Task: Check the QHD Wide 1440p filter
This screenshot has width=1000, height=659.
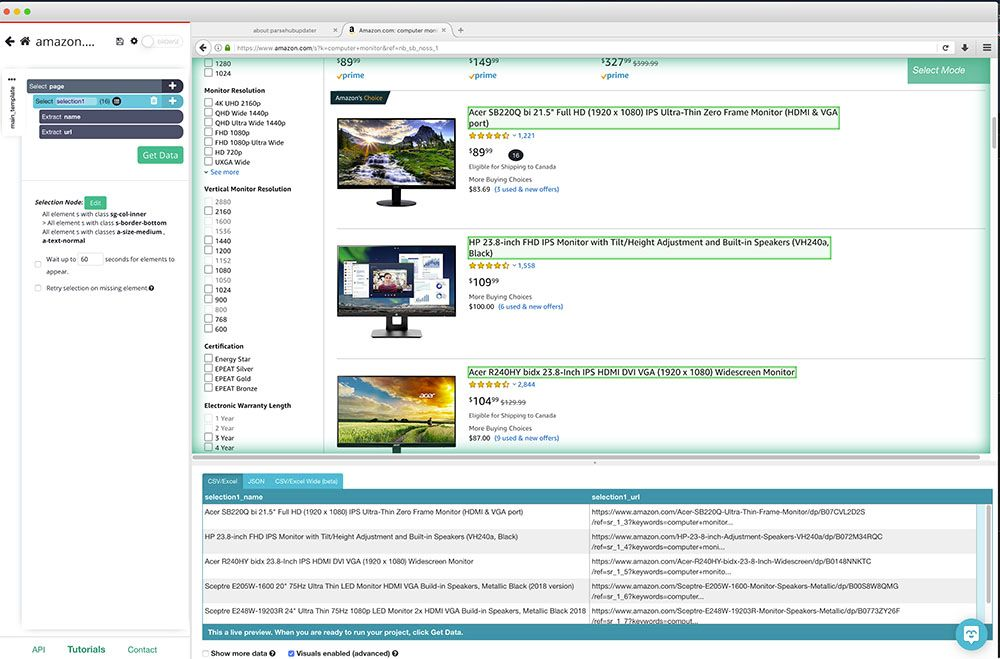Action: click(x=209, y=112)
